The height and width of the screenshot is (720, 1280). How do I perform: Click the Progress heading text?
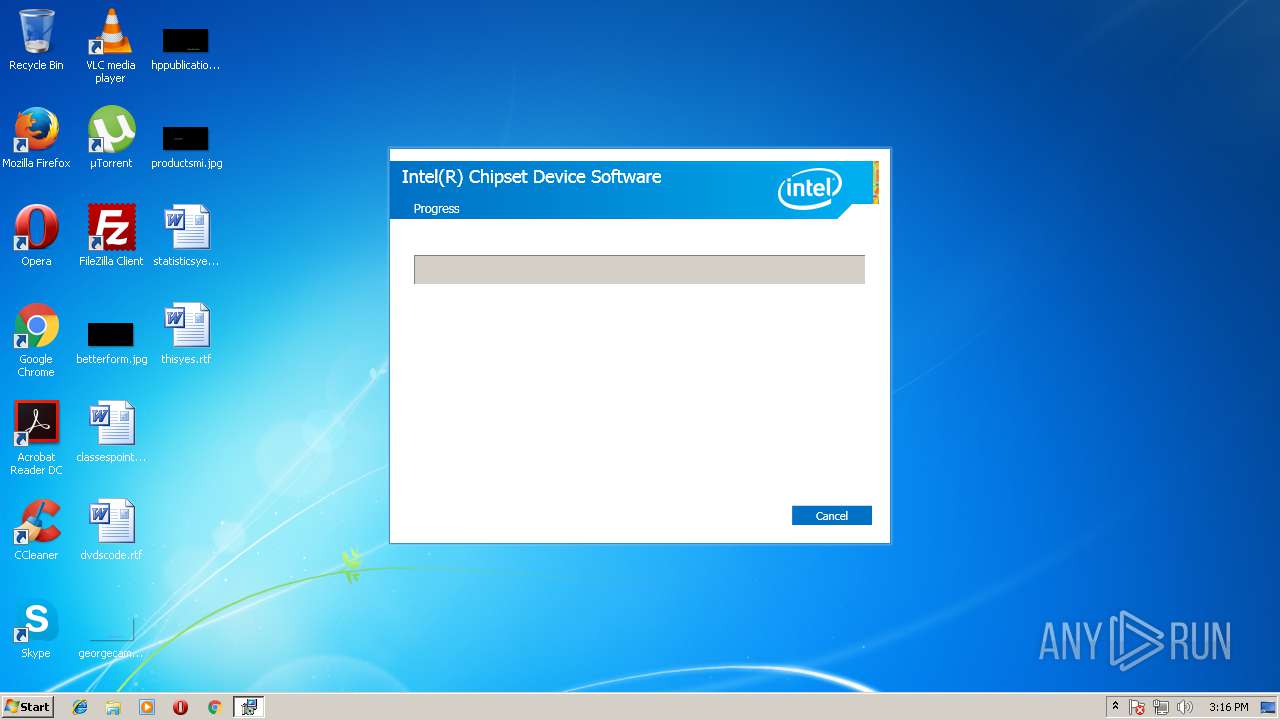click(x=436, y=209)
